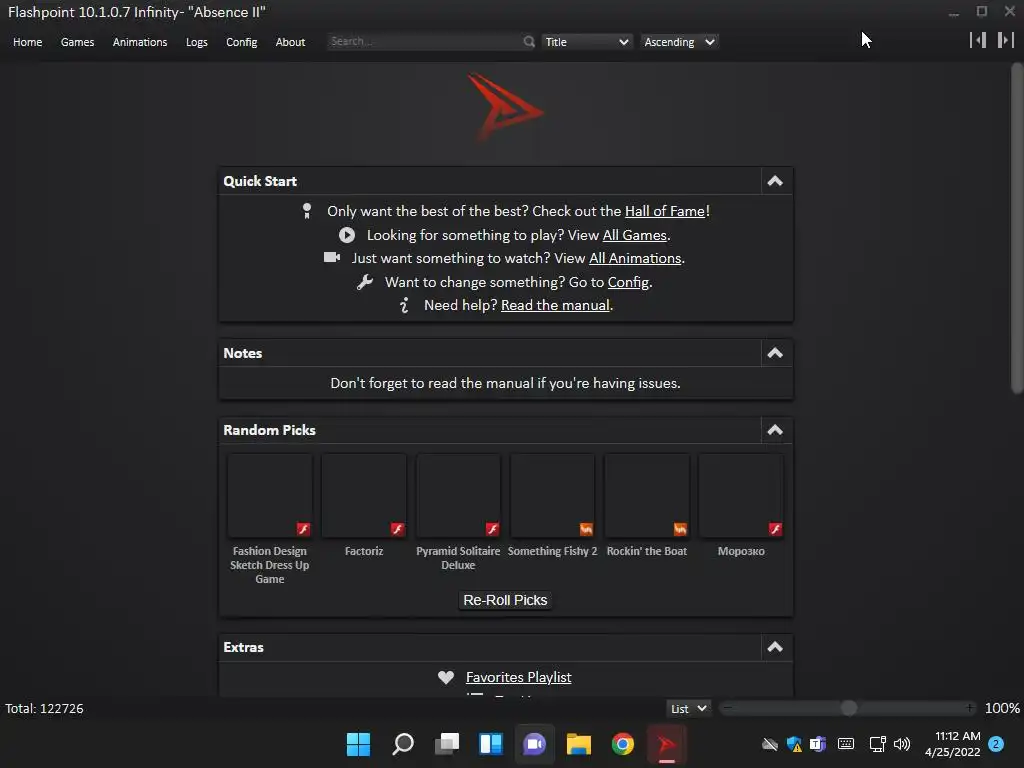Click the plus end of zoom slider
The width and height of the screenshot is (1024, 768).
pyautogui.click(x=970, y=708)
